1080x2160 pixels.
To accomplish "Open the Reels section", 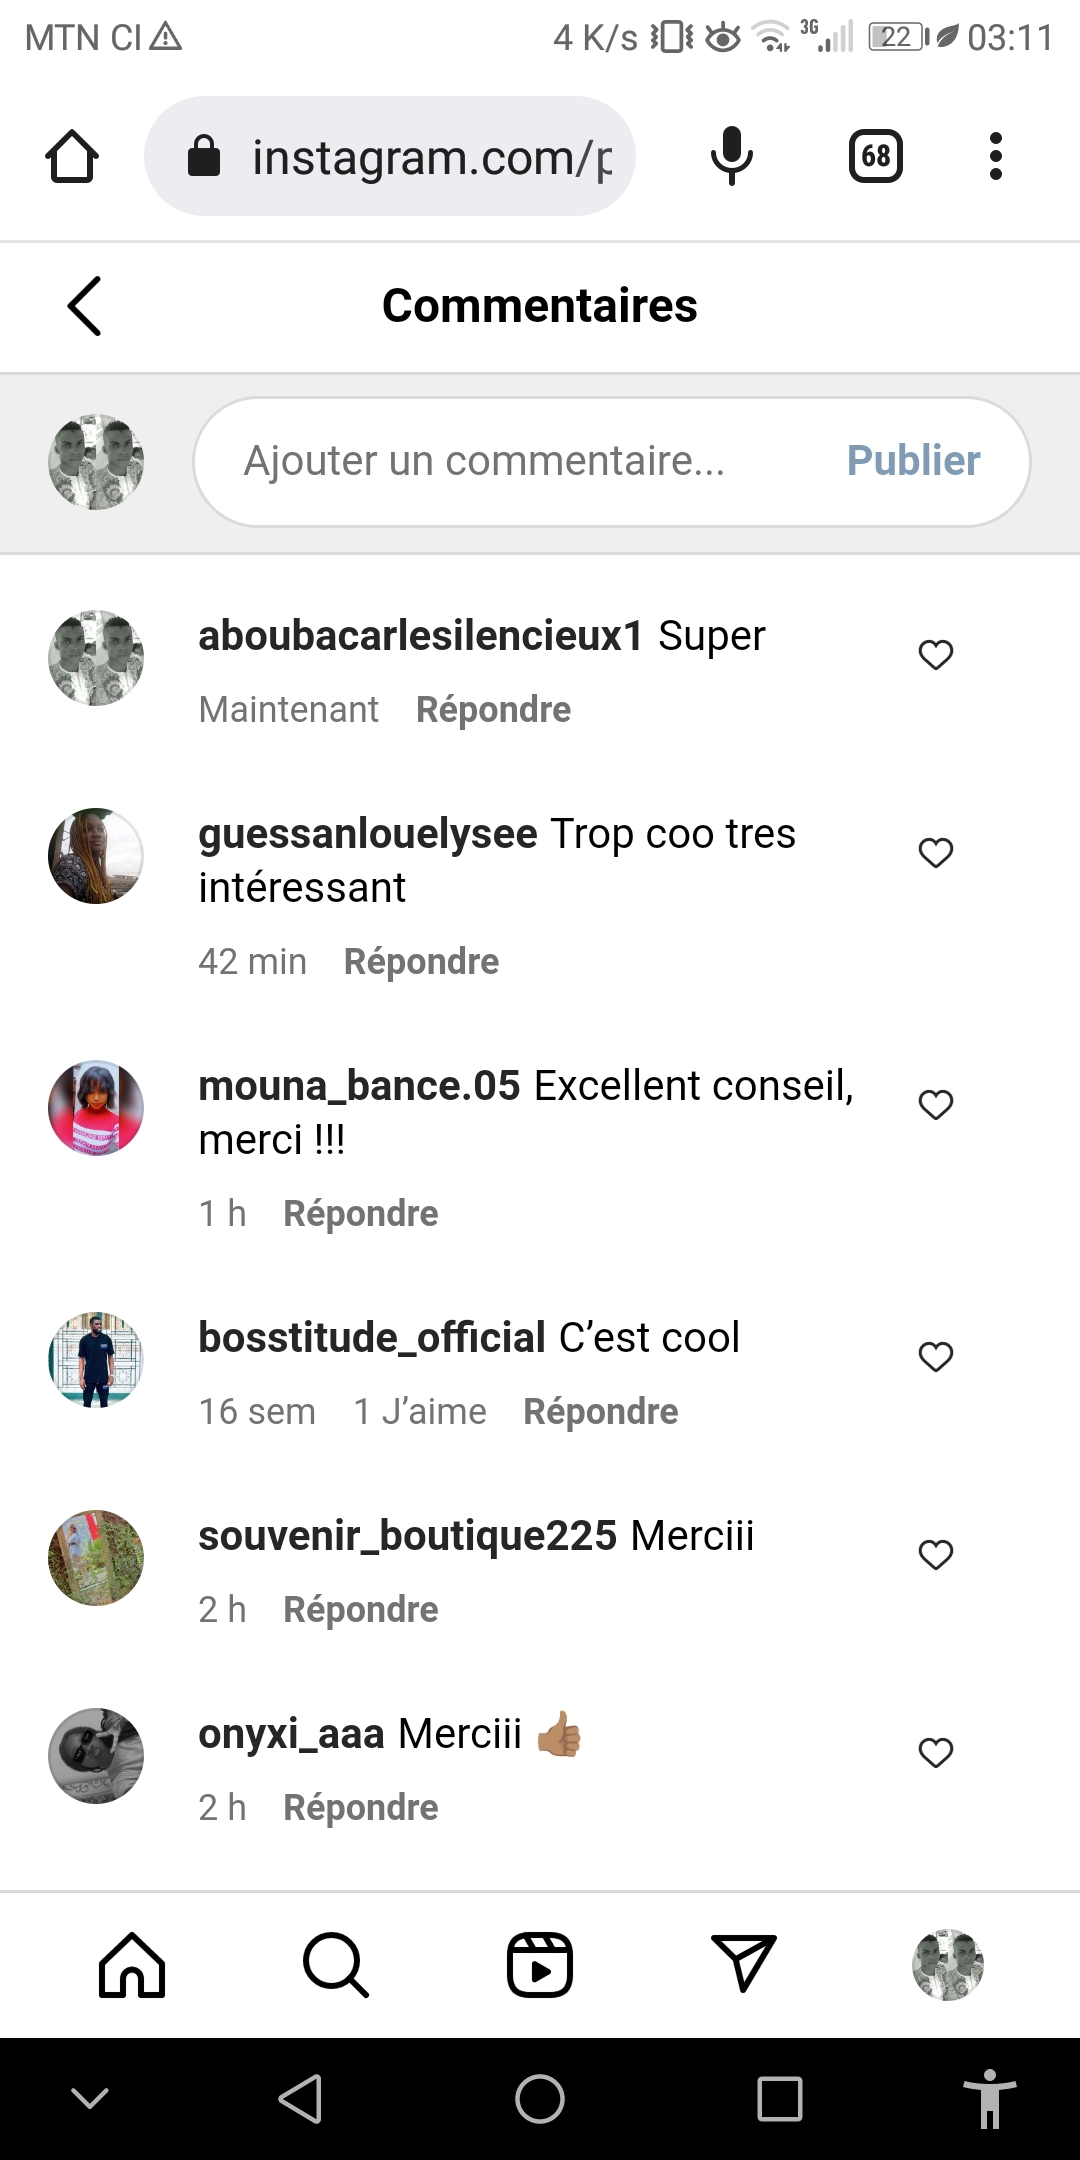I will [x=540, y=1965].
